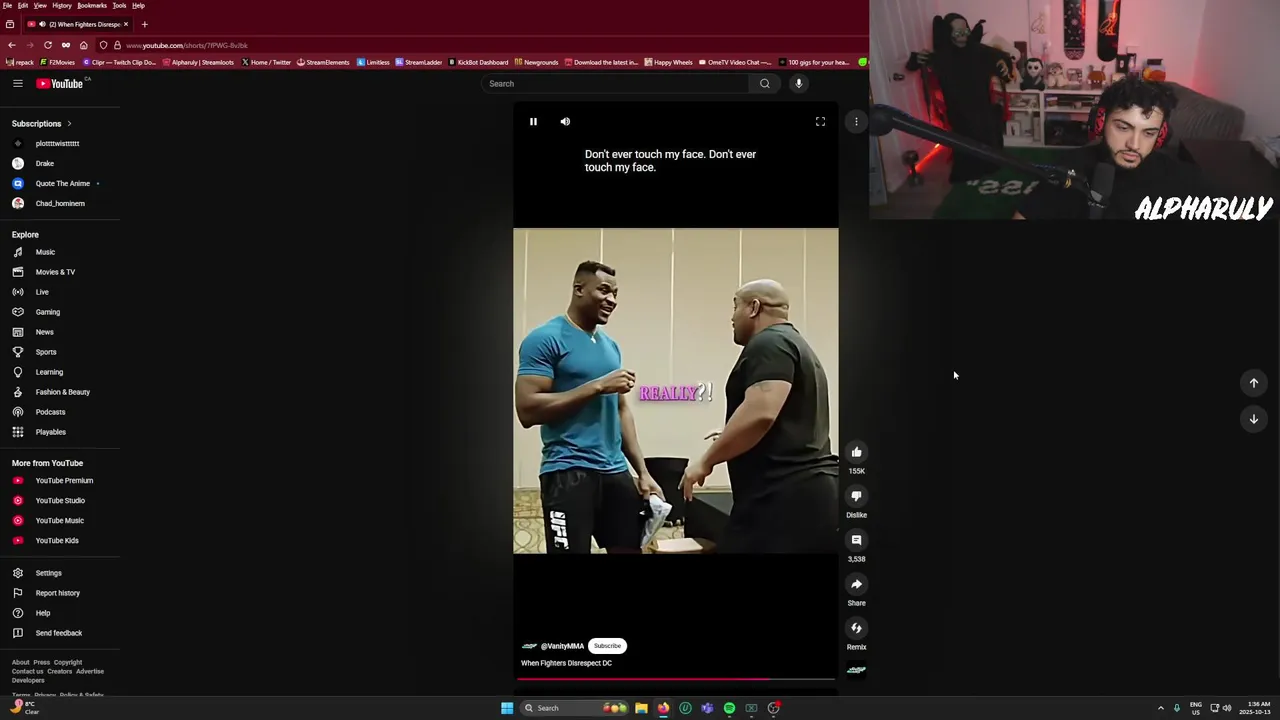Open YouTube Music
This screenshot has width=1280, height=720.
60,520
